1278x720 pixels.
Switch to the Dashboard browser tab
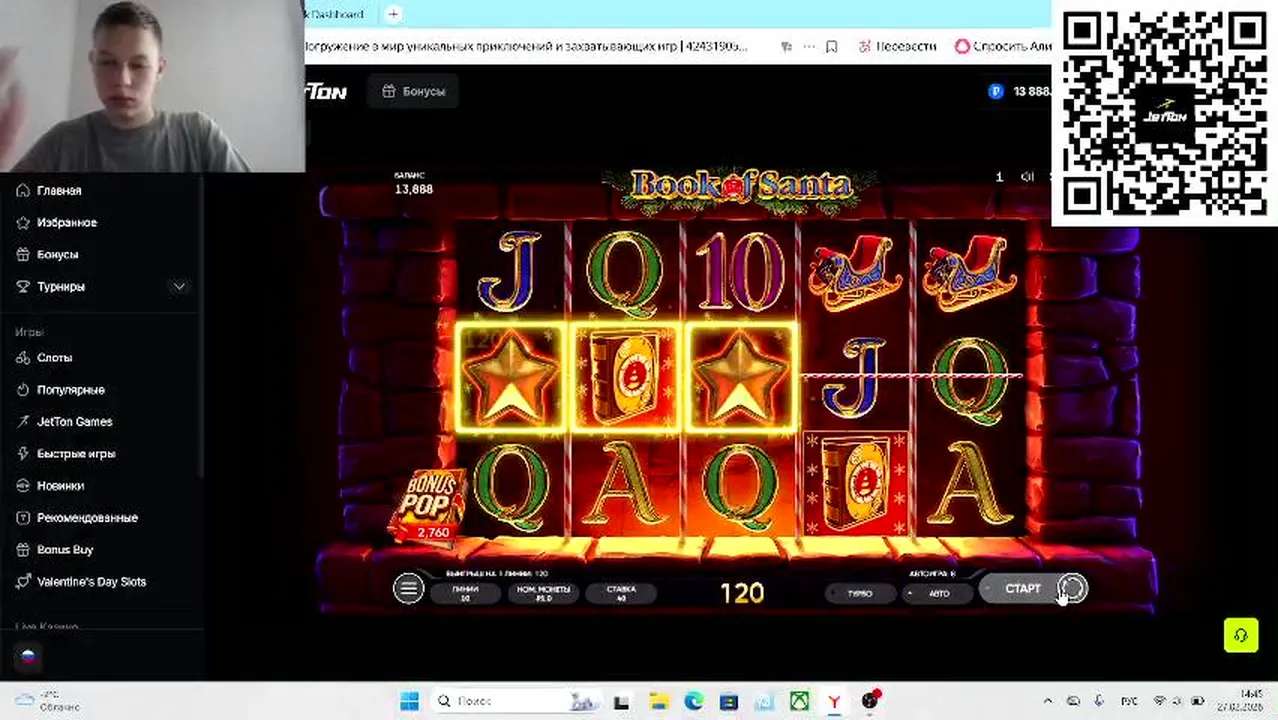pos(334,14)
